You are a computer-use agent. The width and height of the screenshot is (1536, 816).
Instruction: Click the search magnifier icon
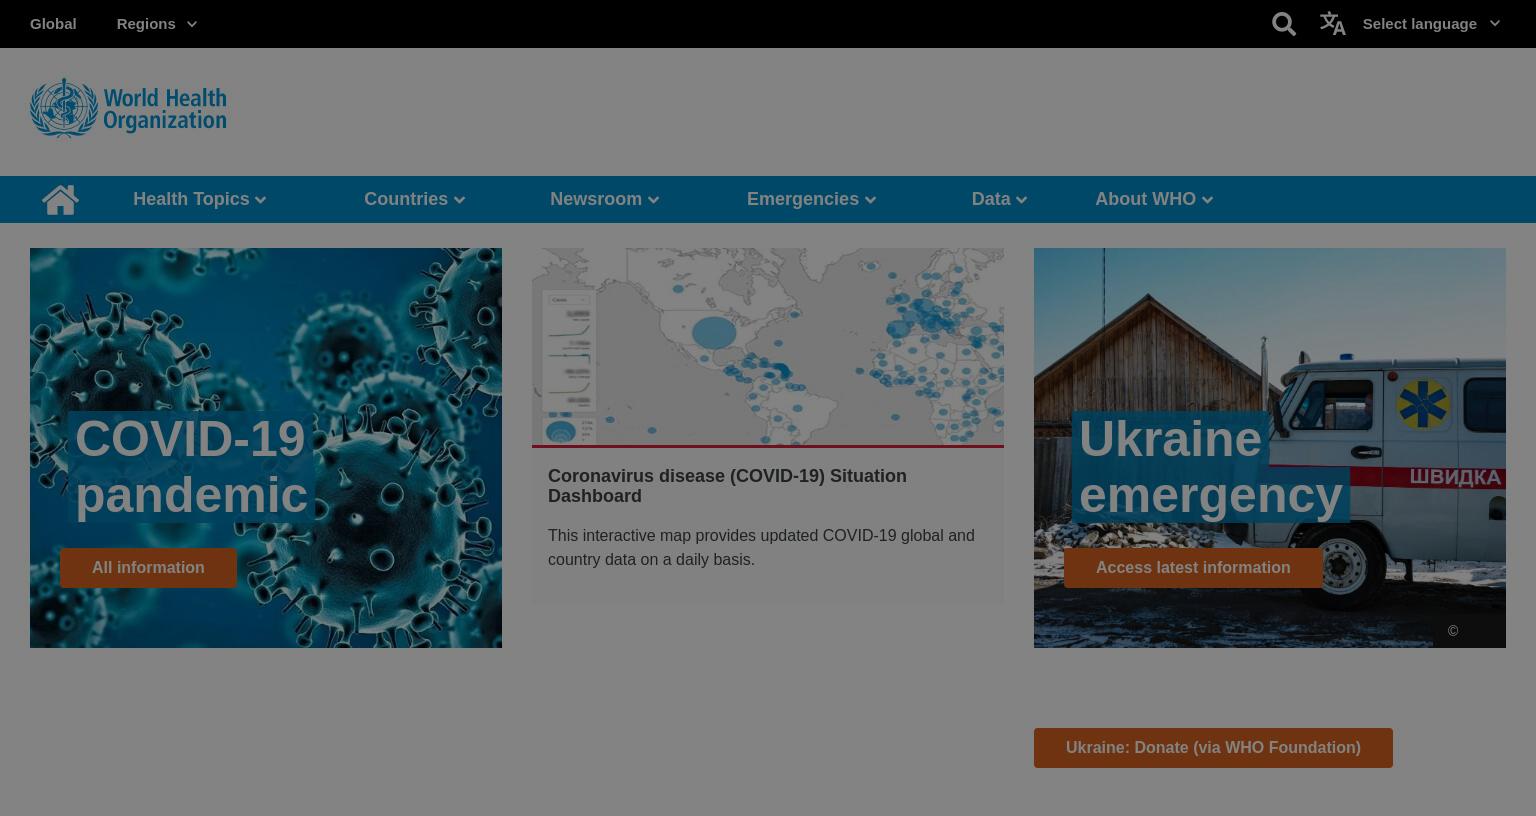coord(1284,24)
